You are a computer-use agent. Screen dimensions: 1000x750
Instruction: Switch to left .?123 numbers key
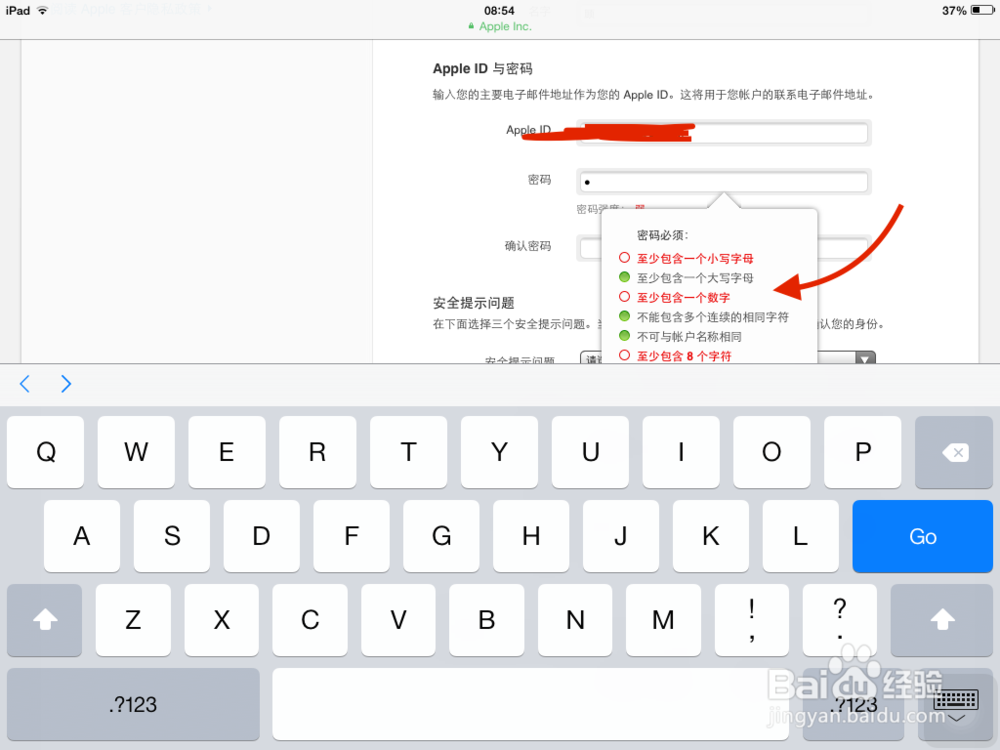(133, 704)
